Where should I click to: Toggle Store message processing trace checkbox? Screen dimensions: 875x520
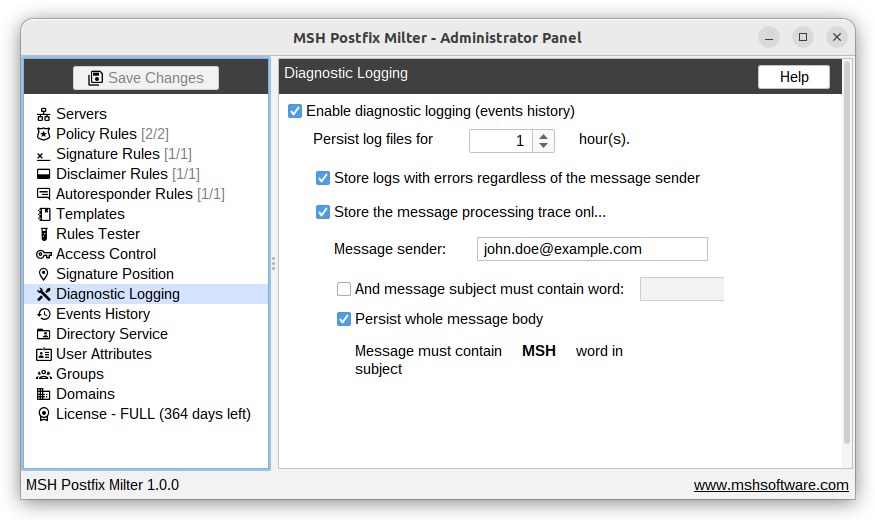[323, 212]
